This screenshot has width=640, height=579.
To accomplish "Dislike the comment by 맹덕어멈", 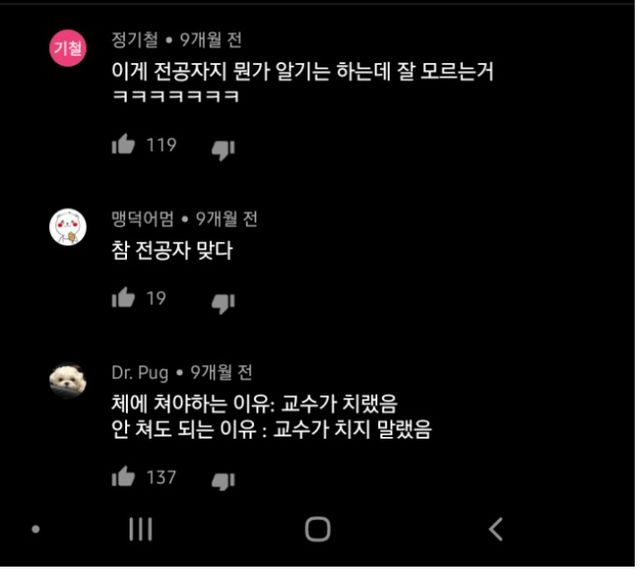I will pos(223,304).
